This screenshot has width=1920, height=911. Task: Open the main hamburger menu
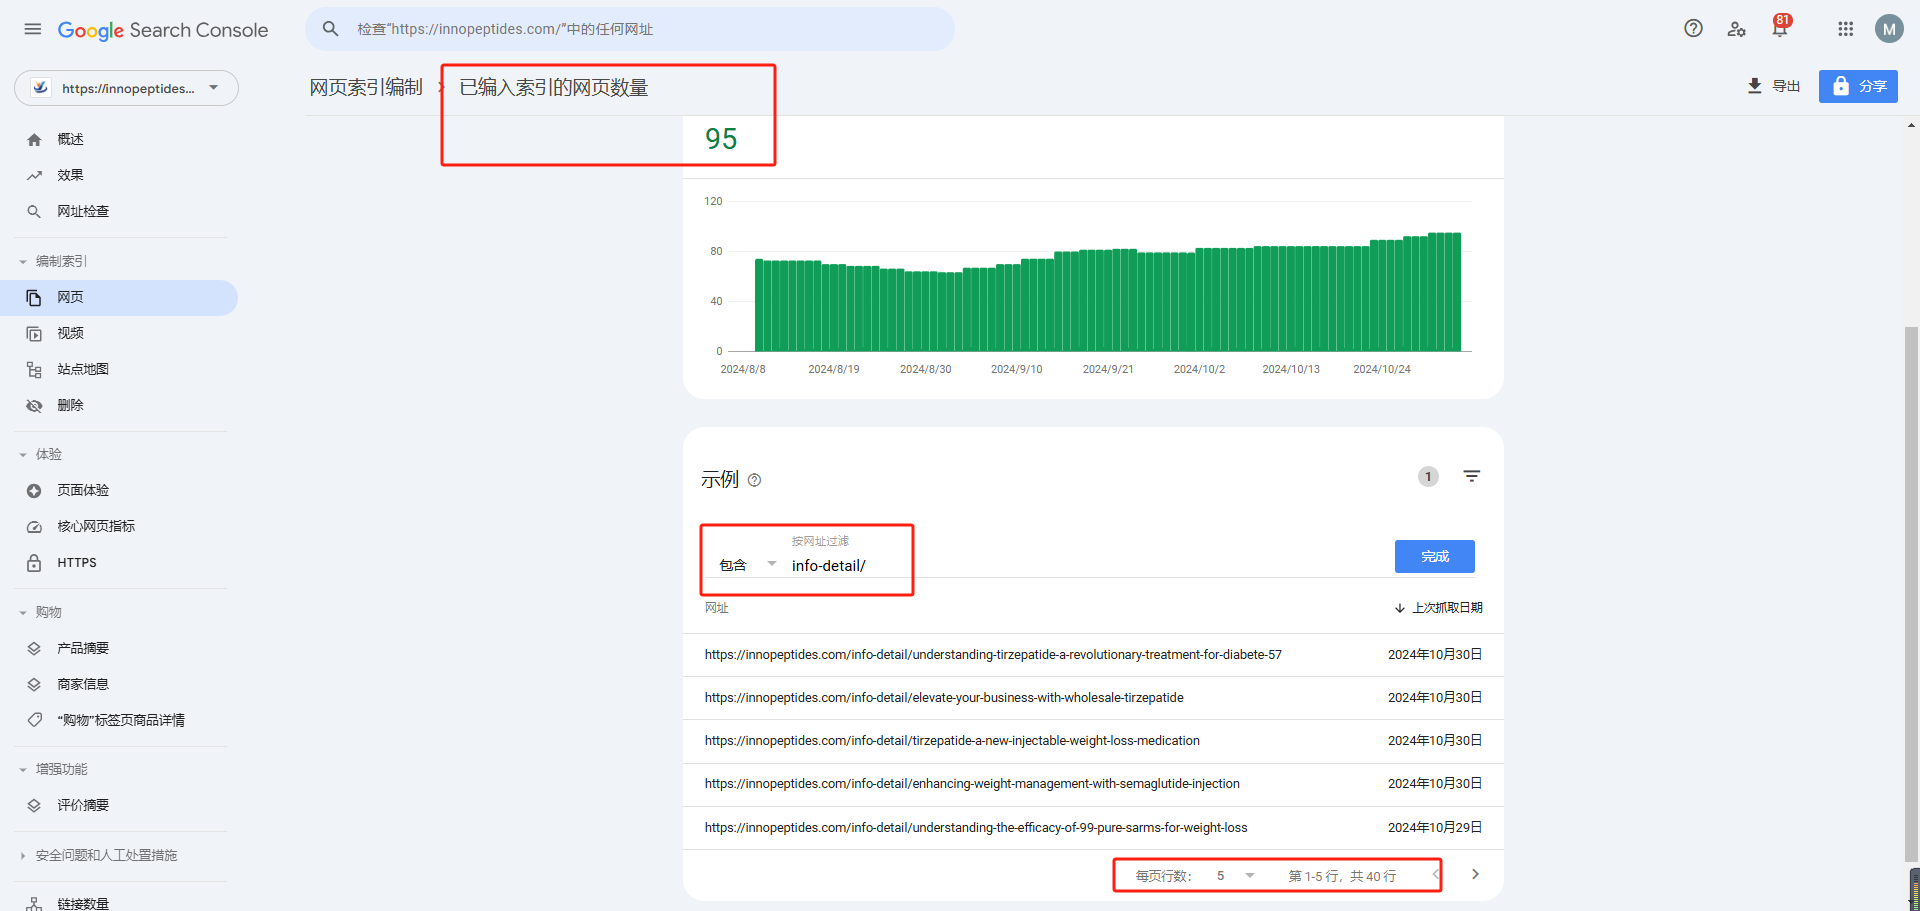(x=33, y=29)
